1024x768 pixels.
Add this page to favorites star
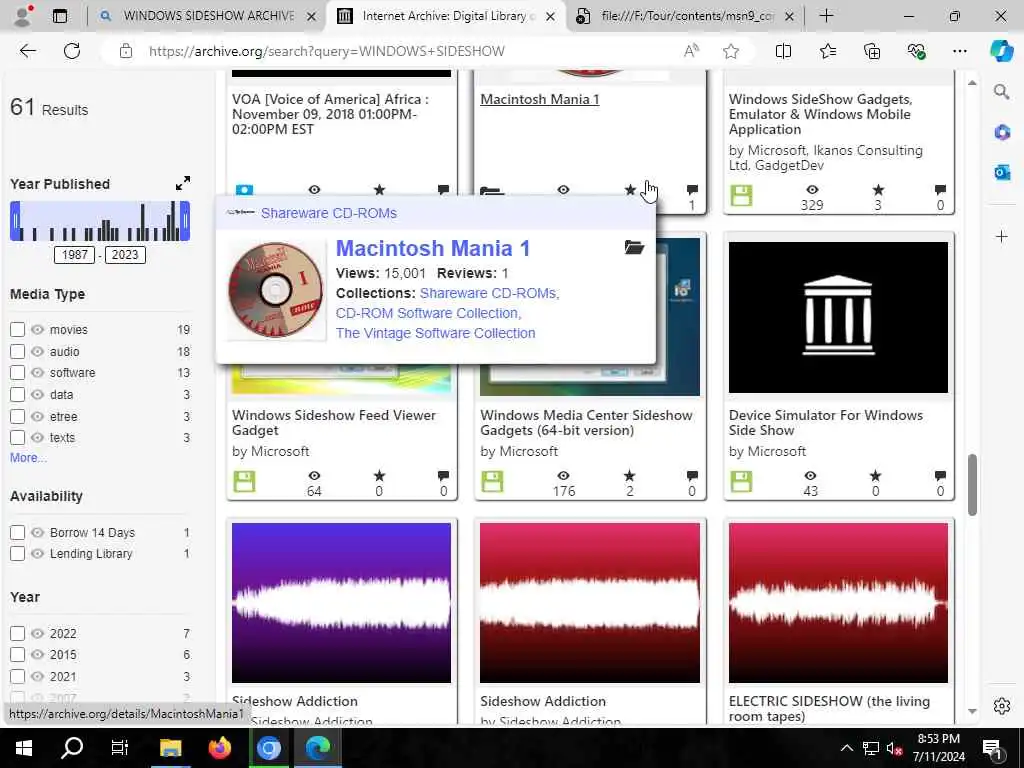point(731,51)
